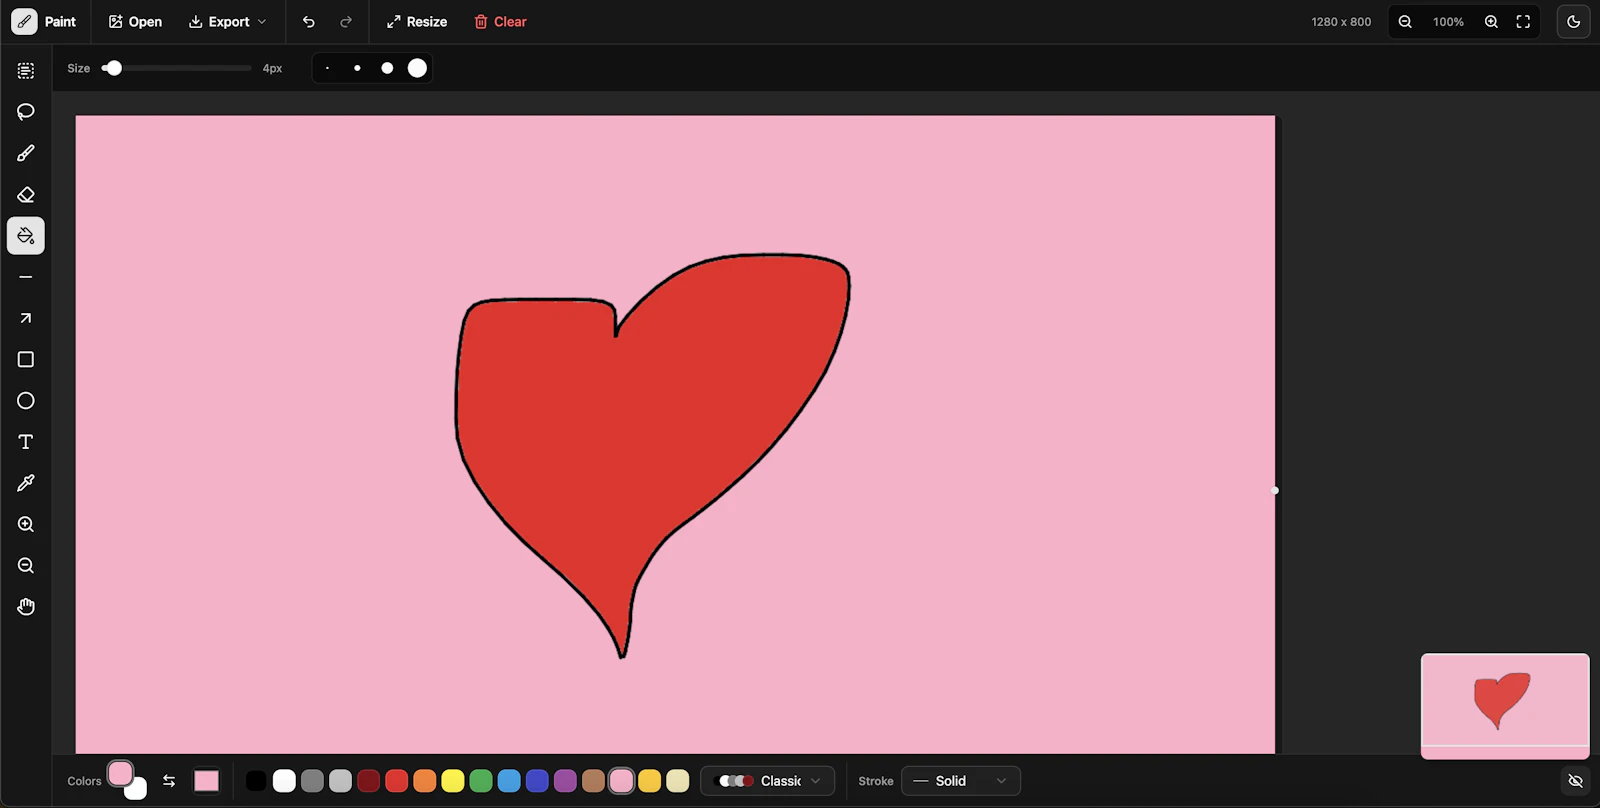This screenshot has height=808, width=1600.
Task: Open the Classic palette dropdown
Action: tap(768, 781)
